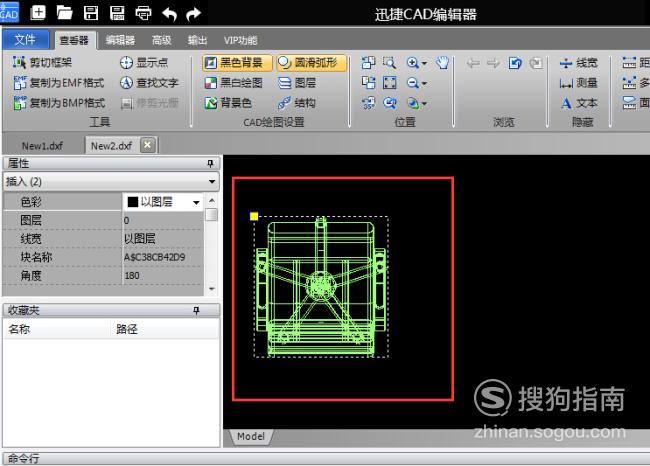Select the pan hand tool
Viewport: 650px width, 466px height.
point(442,63)
